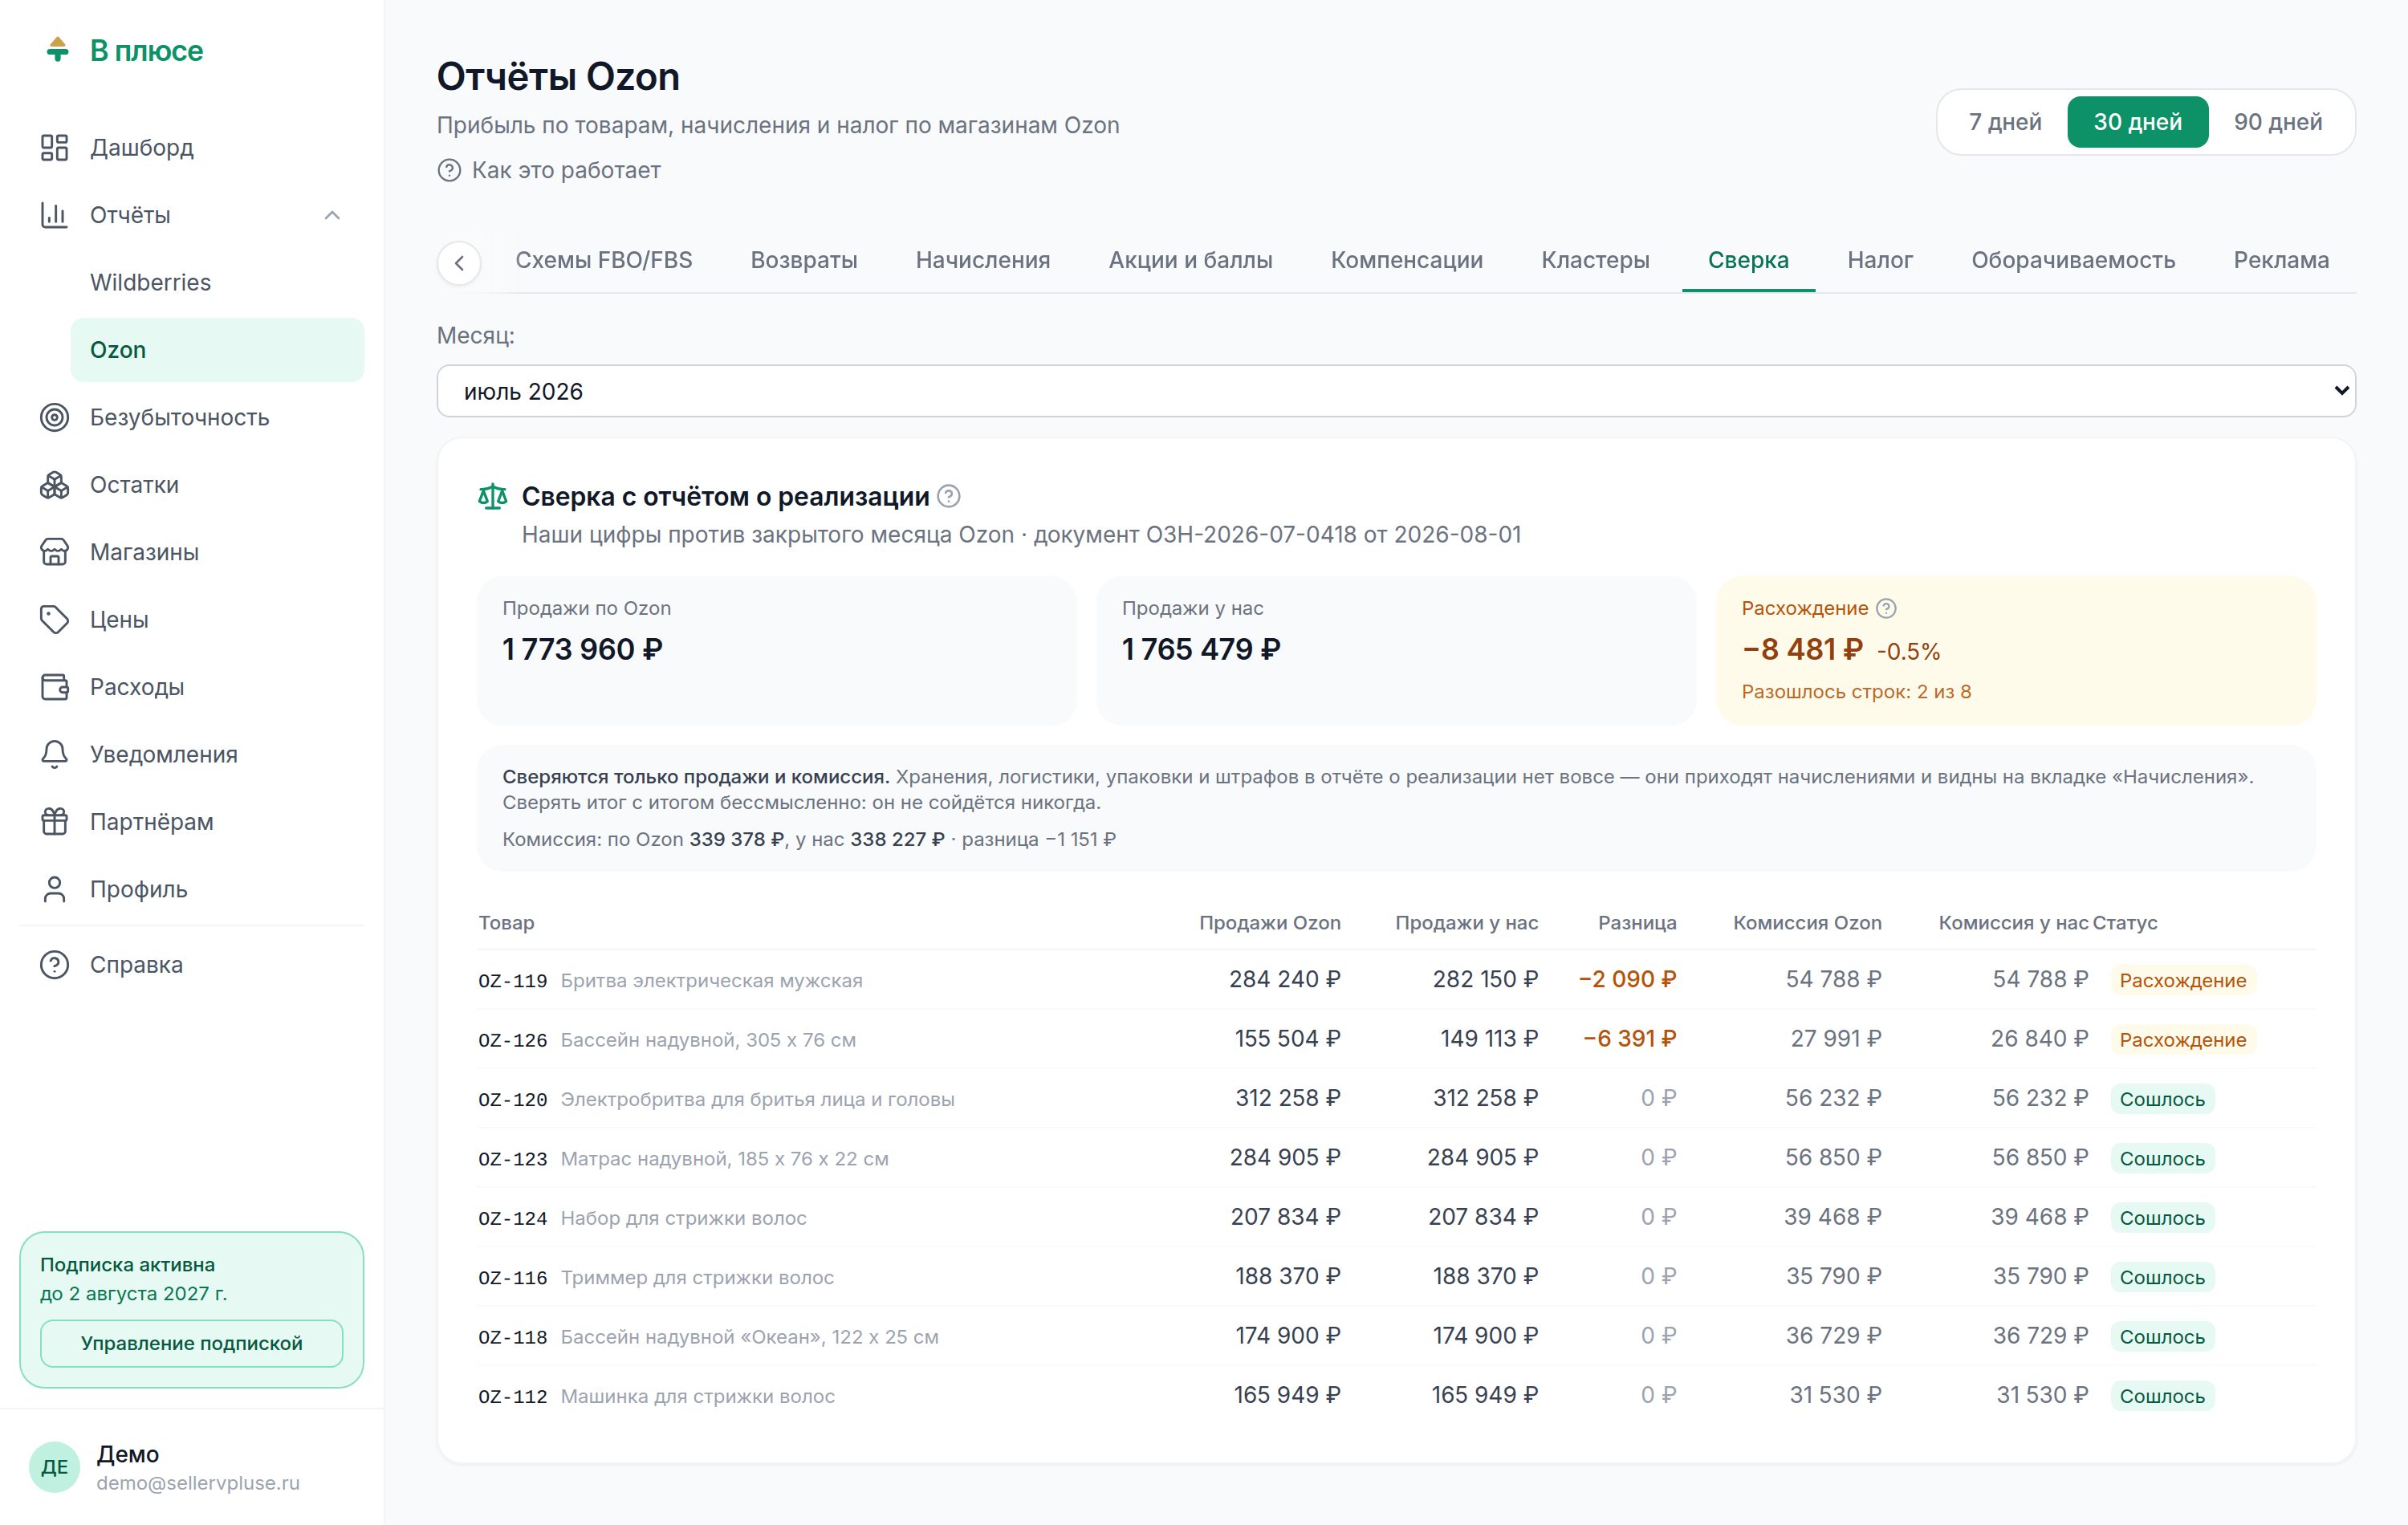Switch to the Начисления tab
Screen dimensions: 2408x1525
click(x=983, y=260)
